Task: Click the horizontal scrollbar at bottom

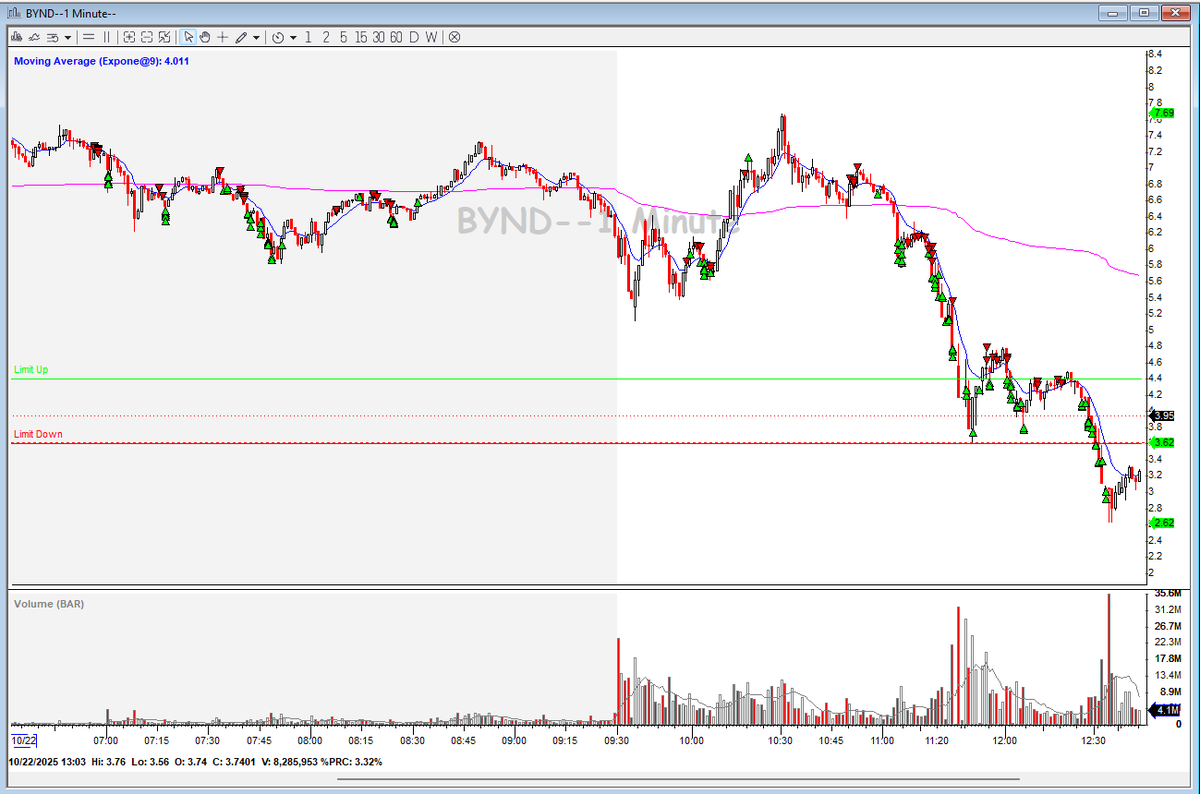Action: coord(679,779)
